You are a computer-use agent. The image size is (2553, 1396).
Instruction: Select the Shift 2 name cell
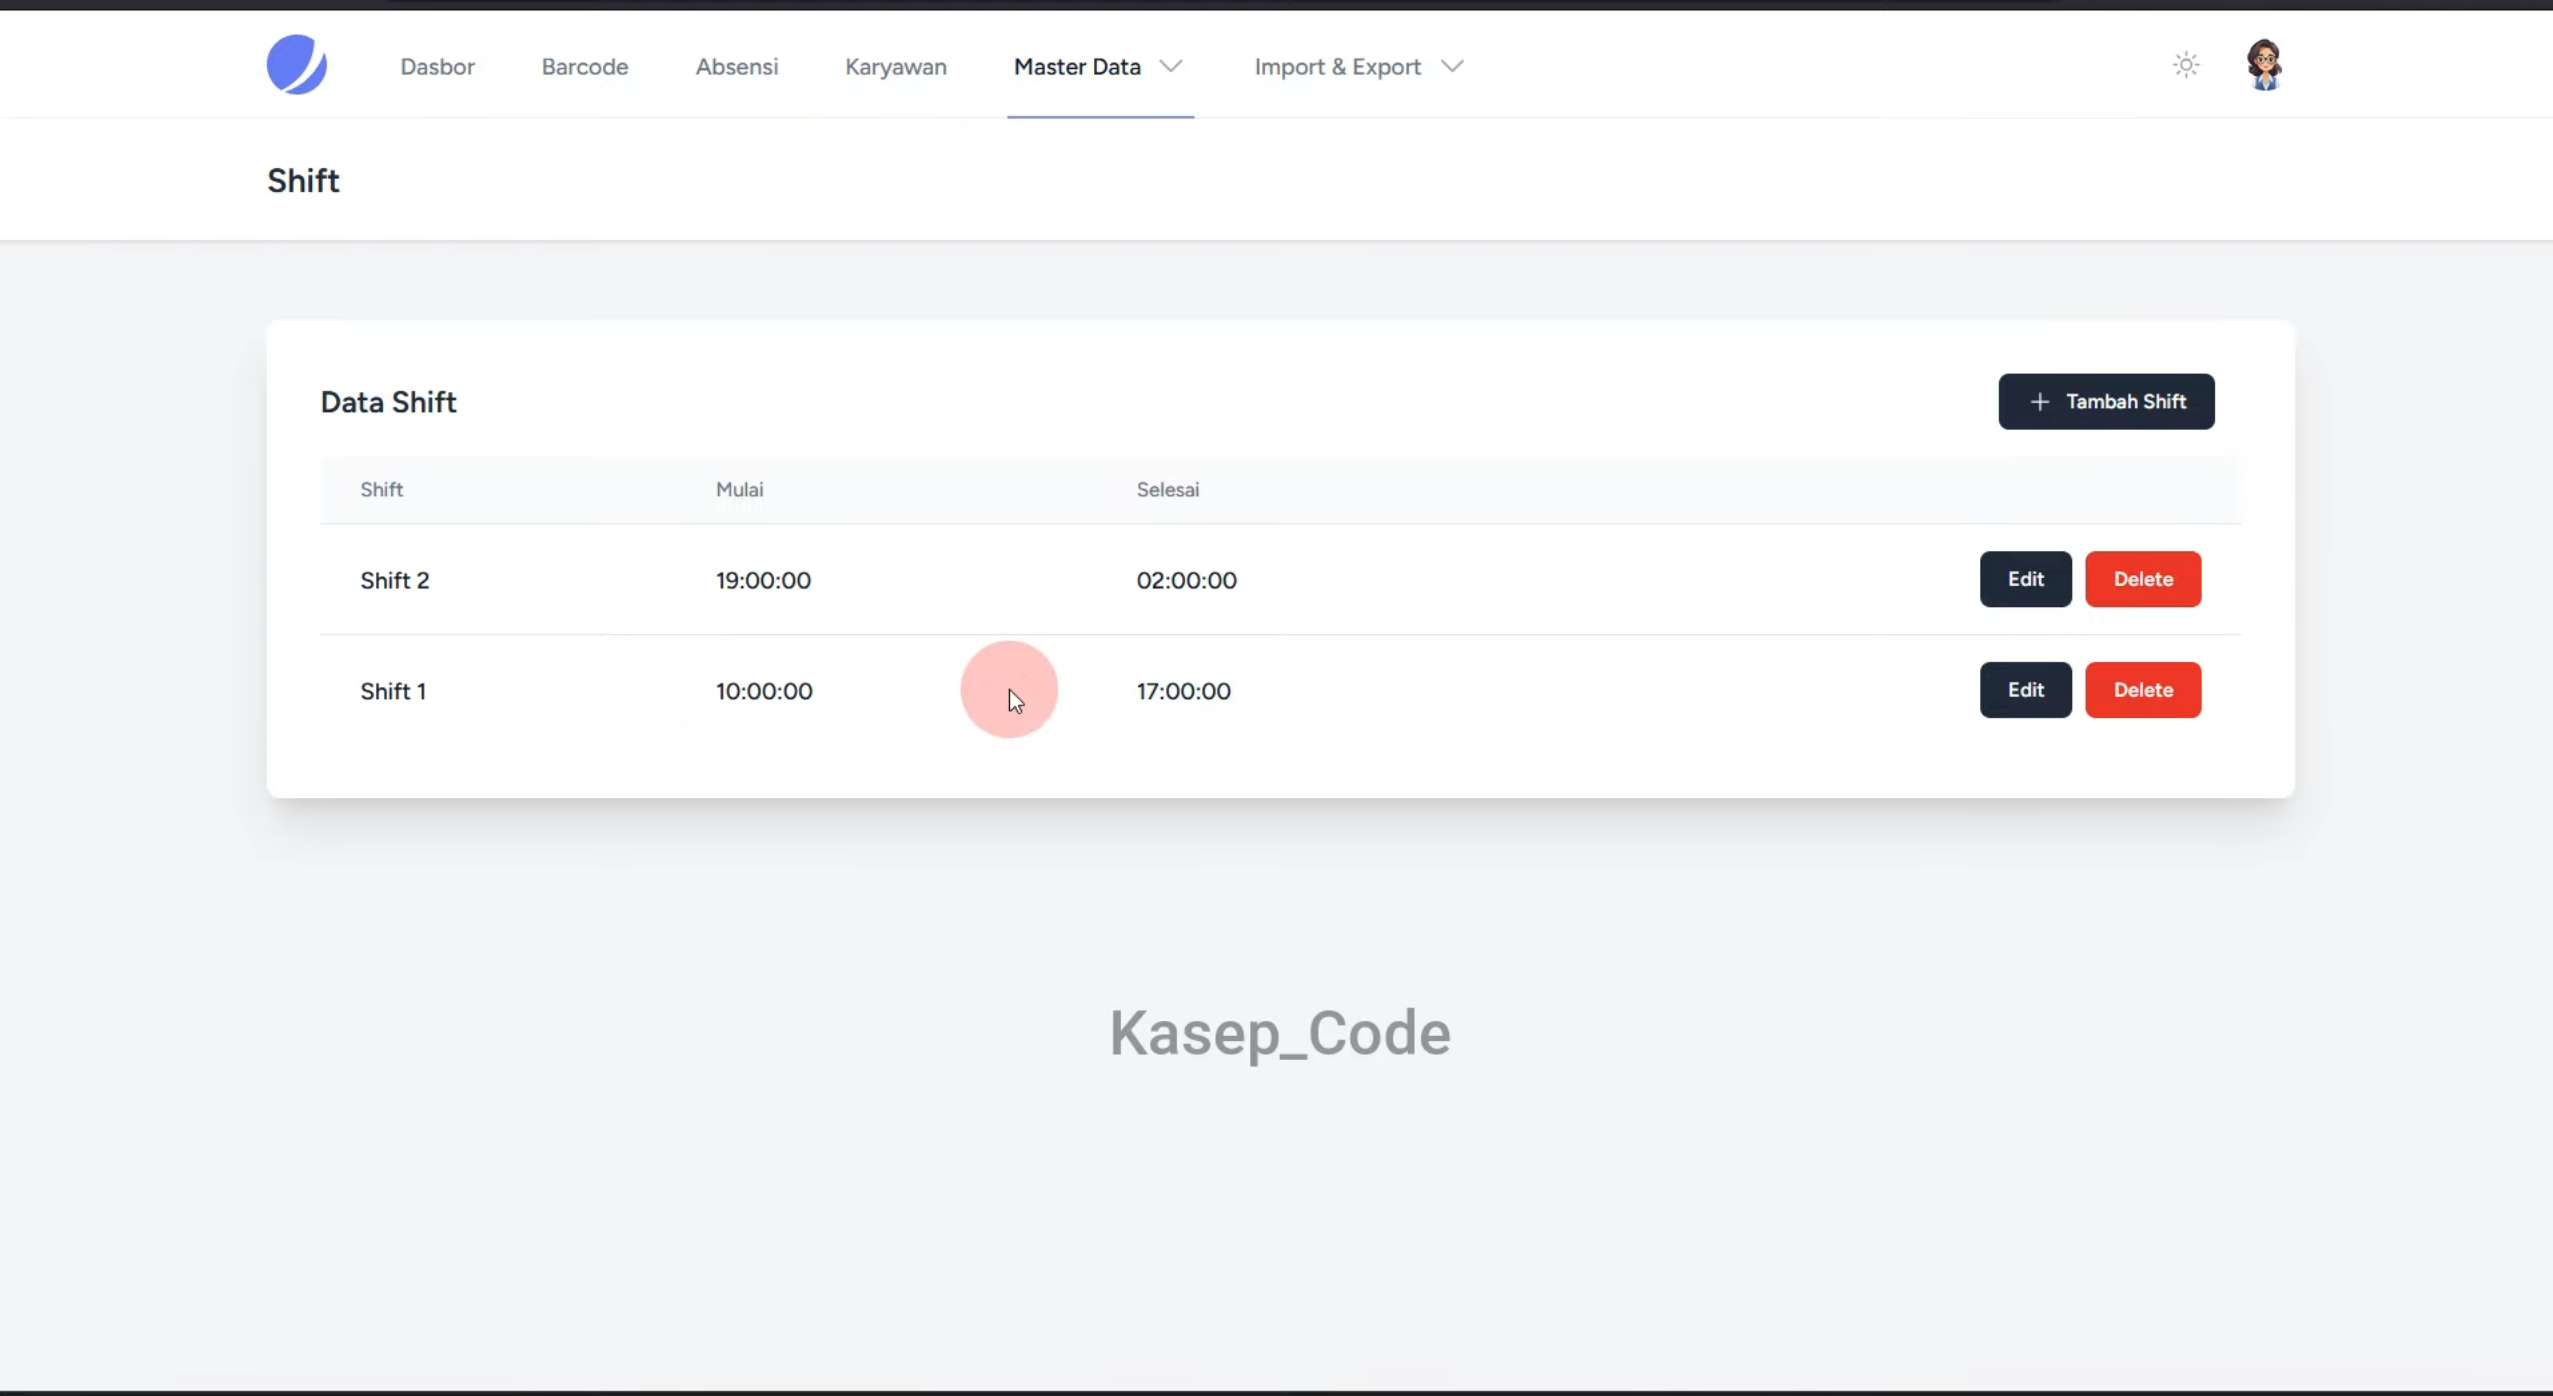click(x=395, y=581)
